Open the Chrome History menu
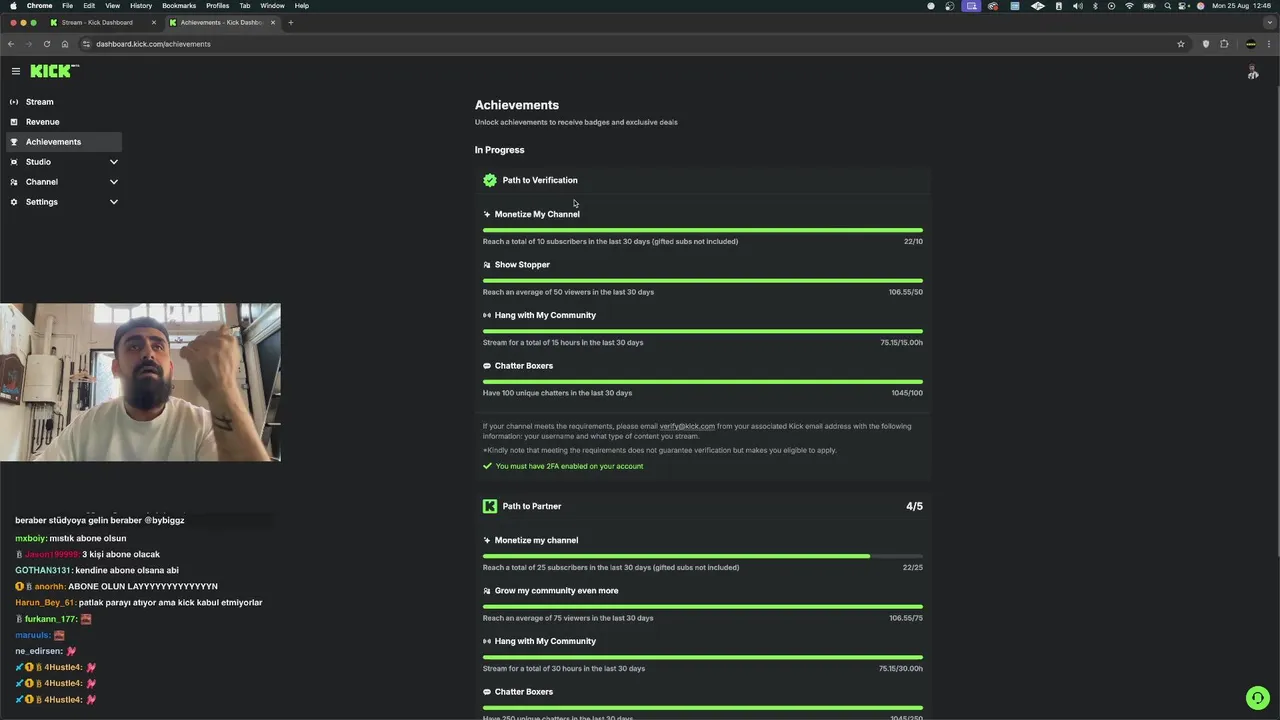The image size is (1280, 720). coord(141,6)
